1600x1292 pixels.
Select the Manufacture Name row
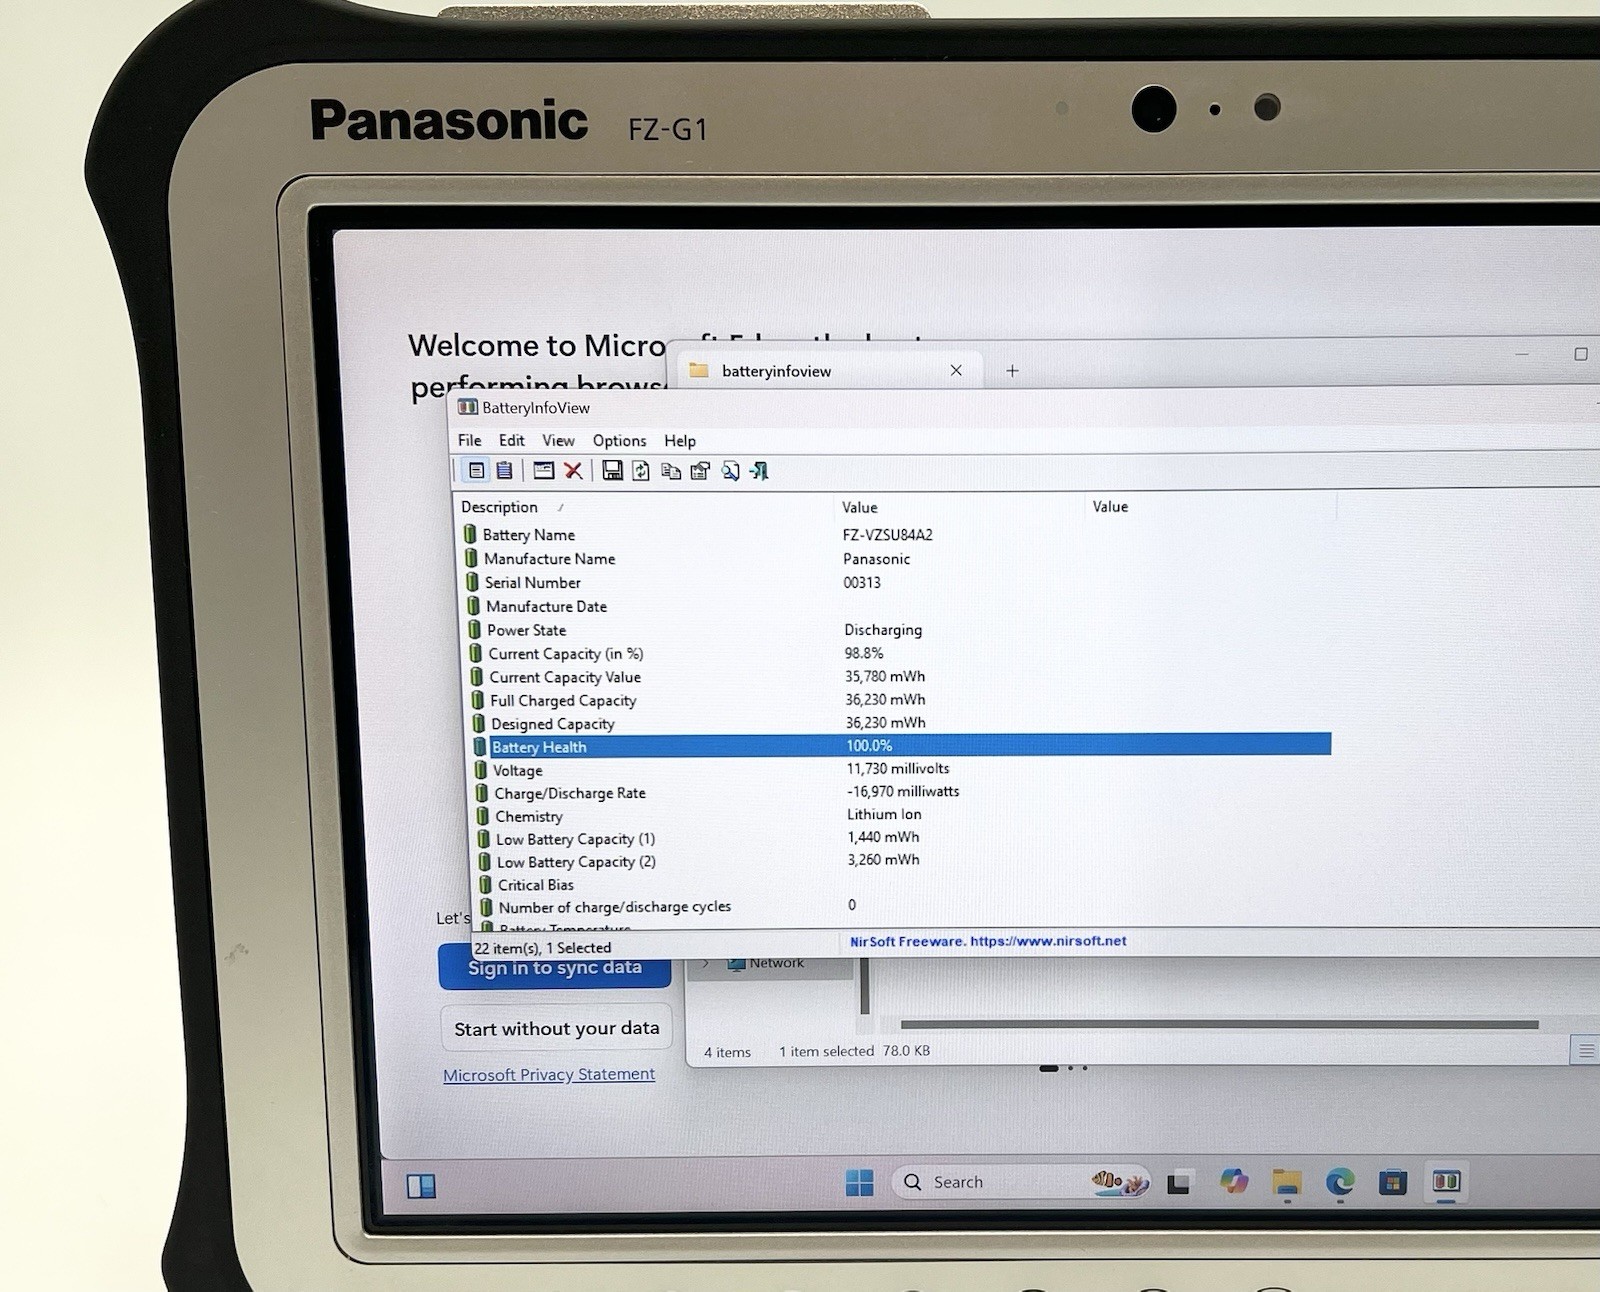coord(898,559)
